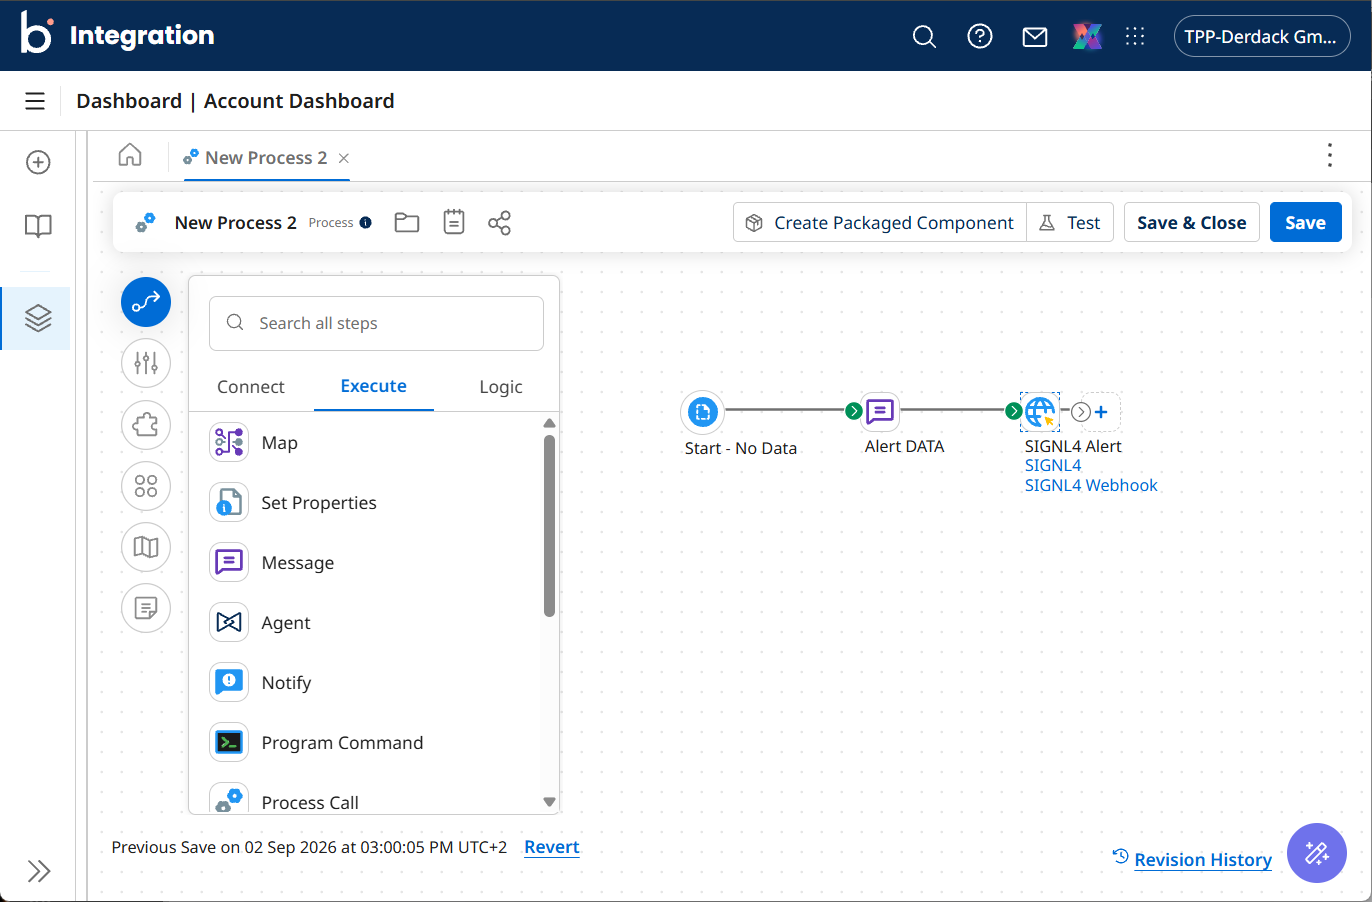Open the SIGNL4 Webhook operation link
Viewport: 1372px width, 902px height.
tap(1091, 485)
